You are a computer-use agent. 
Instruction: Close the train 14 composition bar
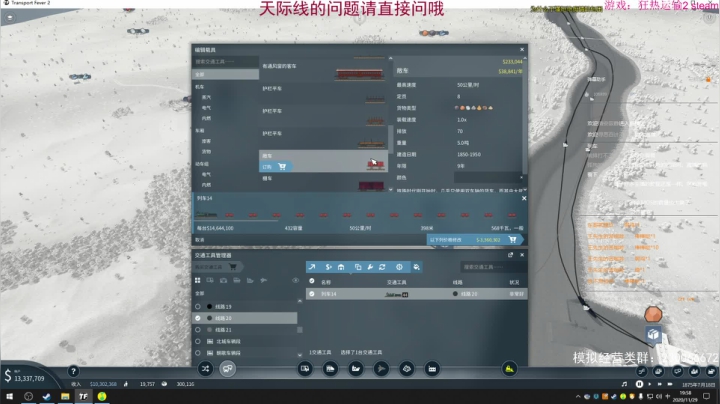524,198
